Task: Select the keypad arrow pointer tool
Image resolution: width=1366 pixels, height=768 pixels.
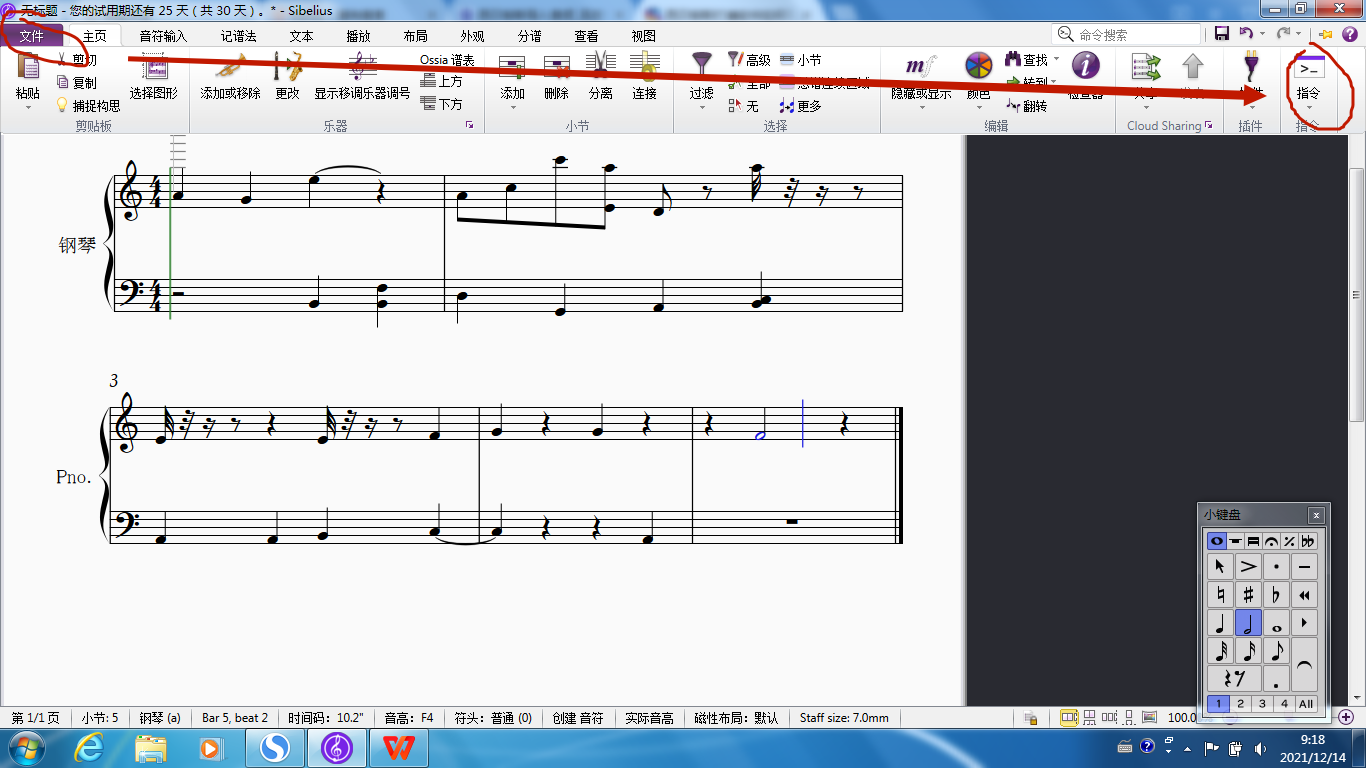Action: [1219, 567]
